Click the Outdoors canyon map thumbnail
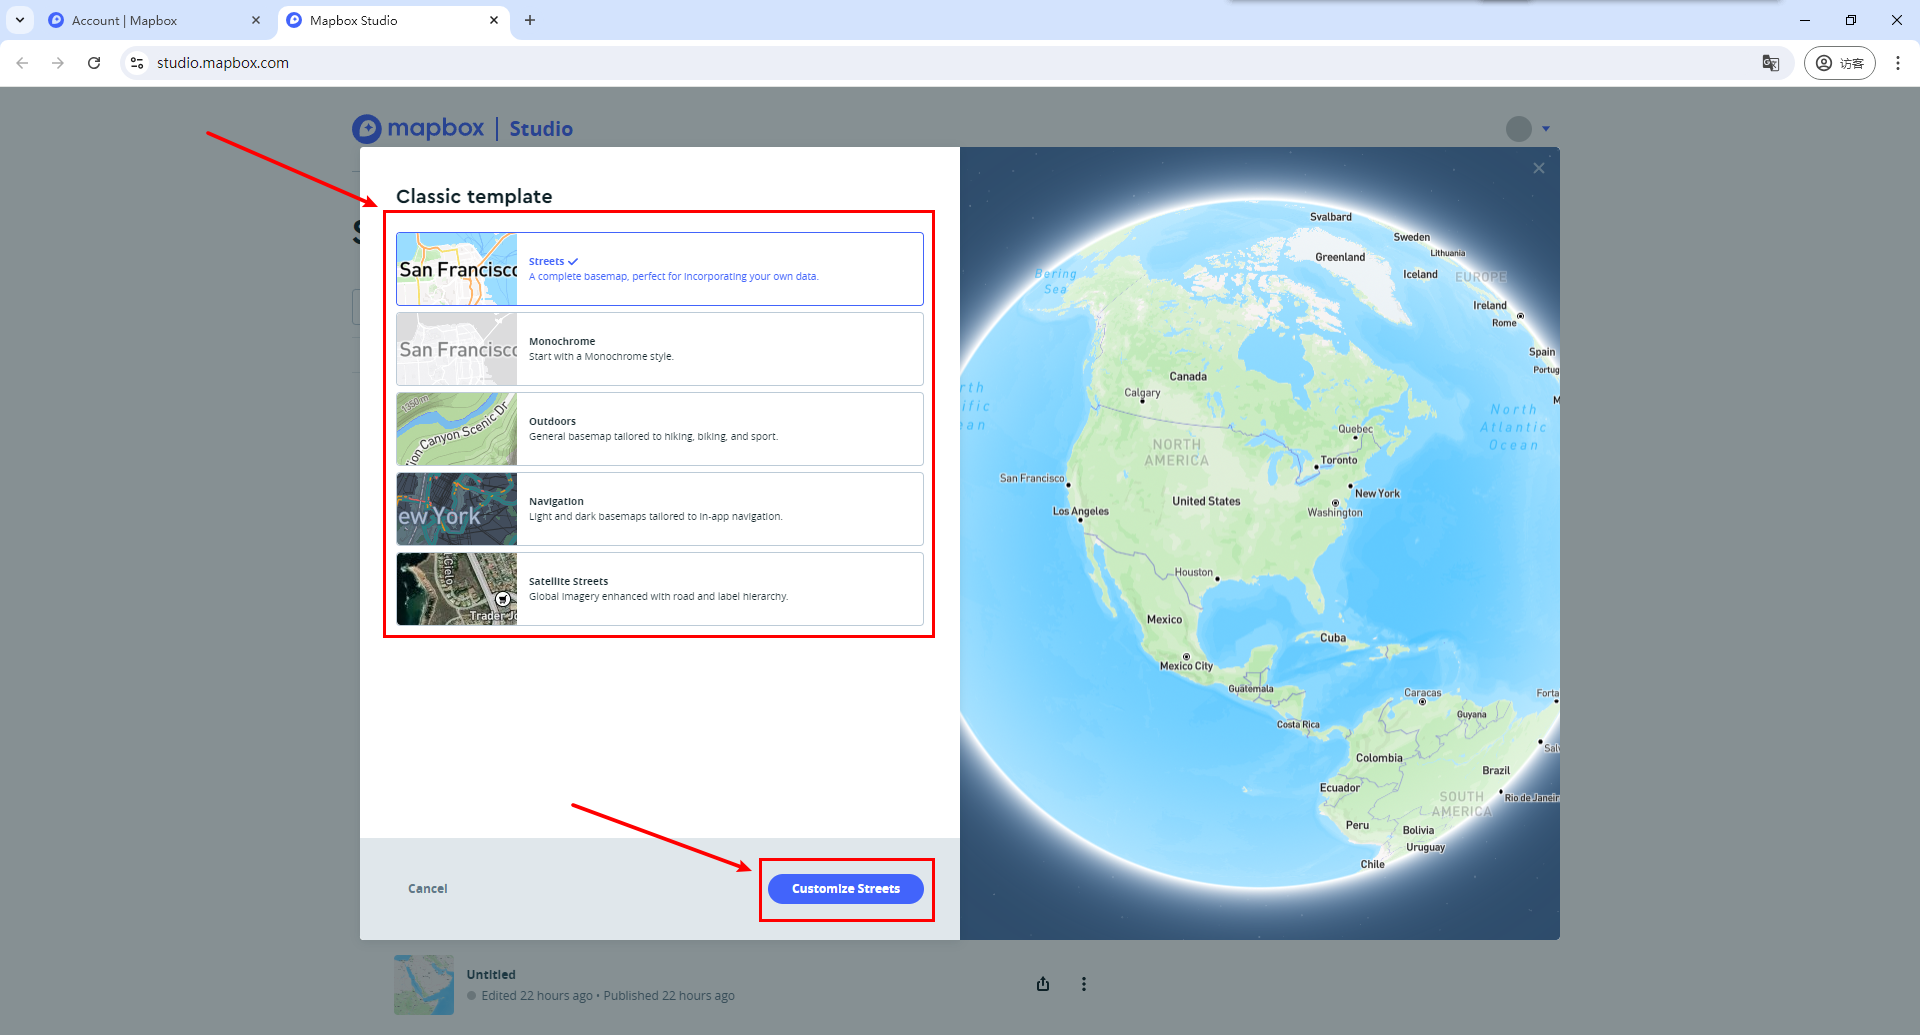This screenshot has width=1920, height=1035. tap(457, 429)
